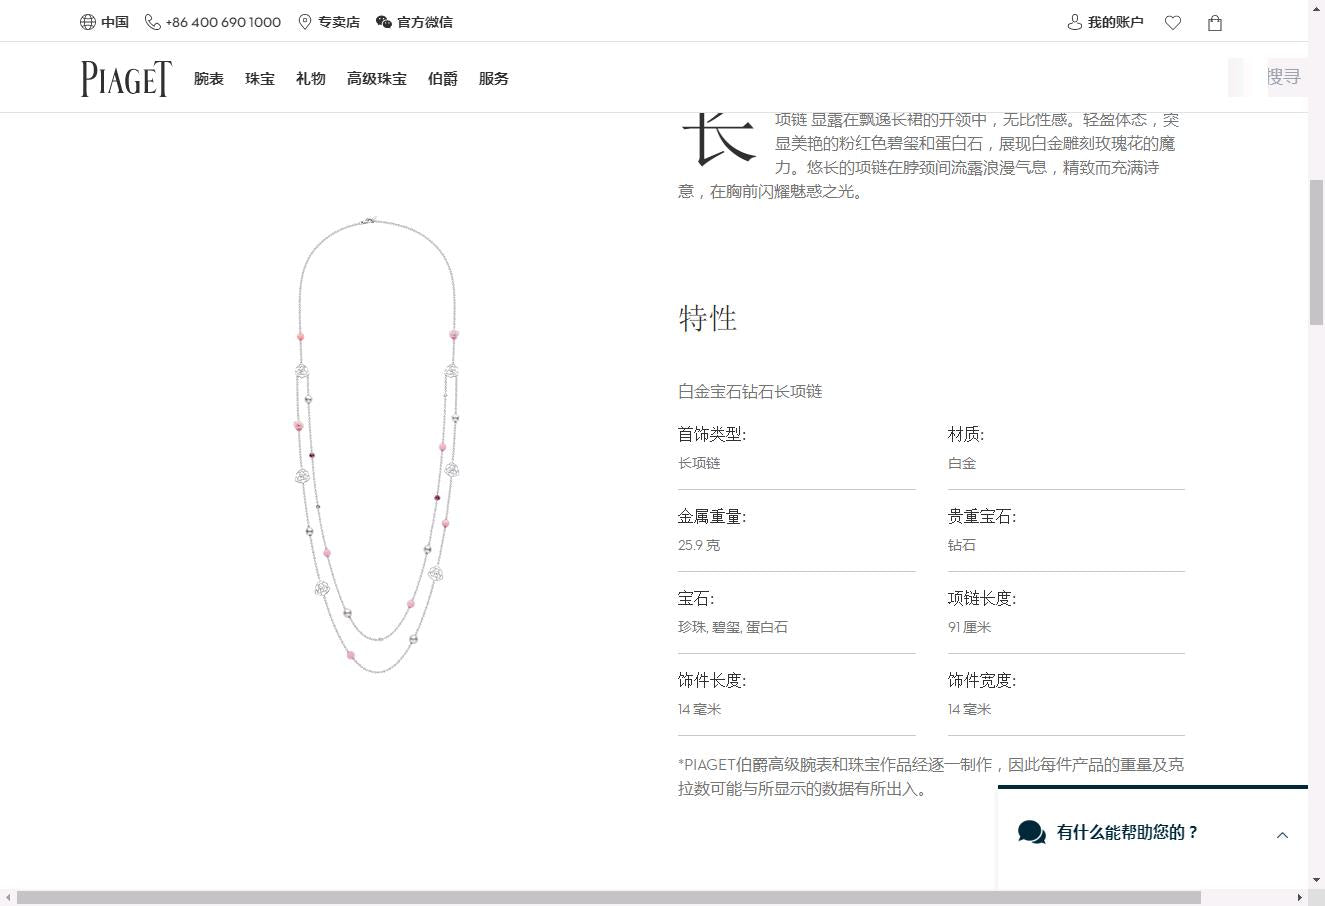Open wishlist heart icon
1325x906 pixels.
1173,23
